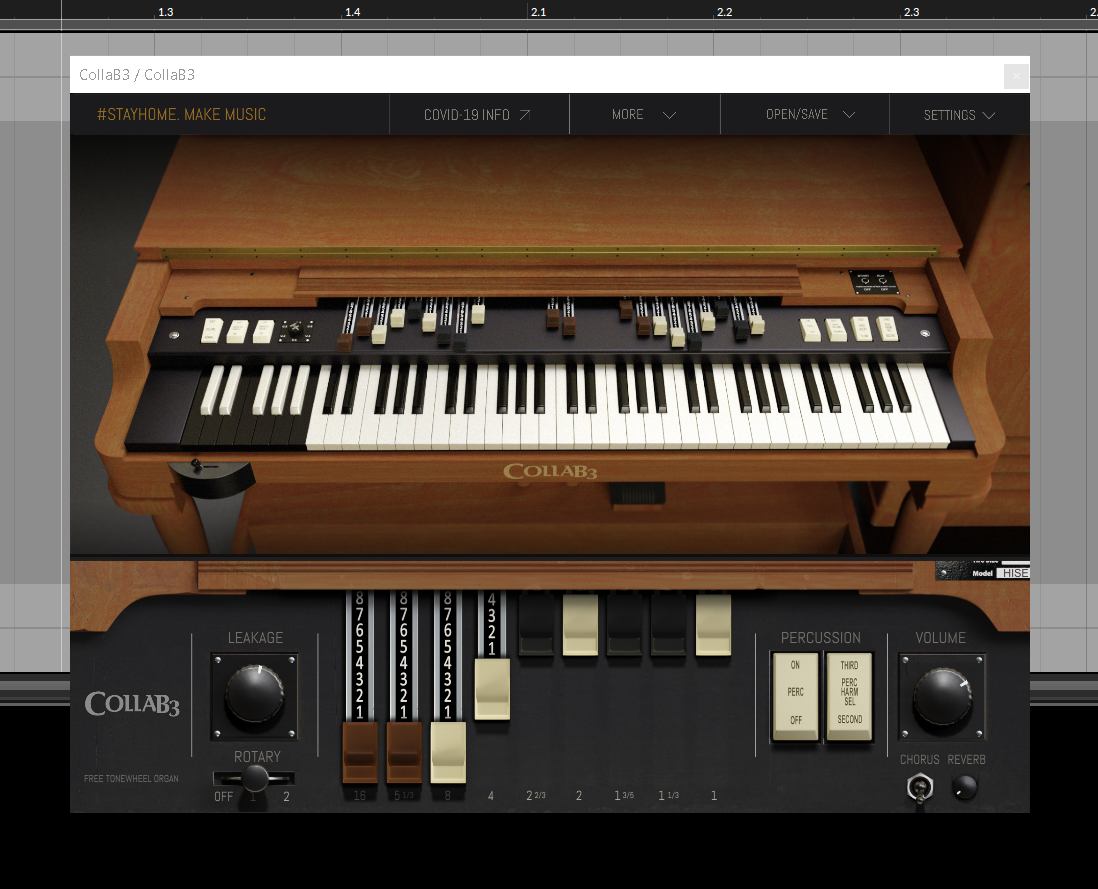1098x889 pixels.
Task: Click the 1 3/5 drawbar footage label
Action: tap(624, 795)
